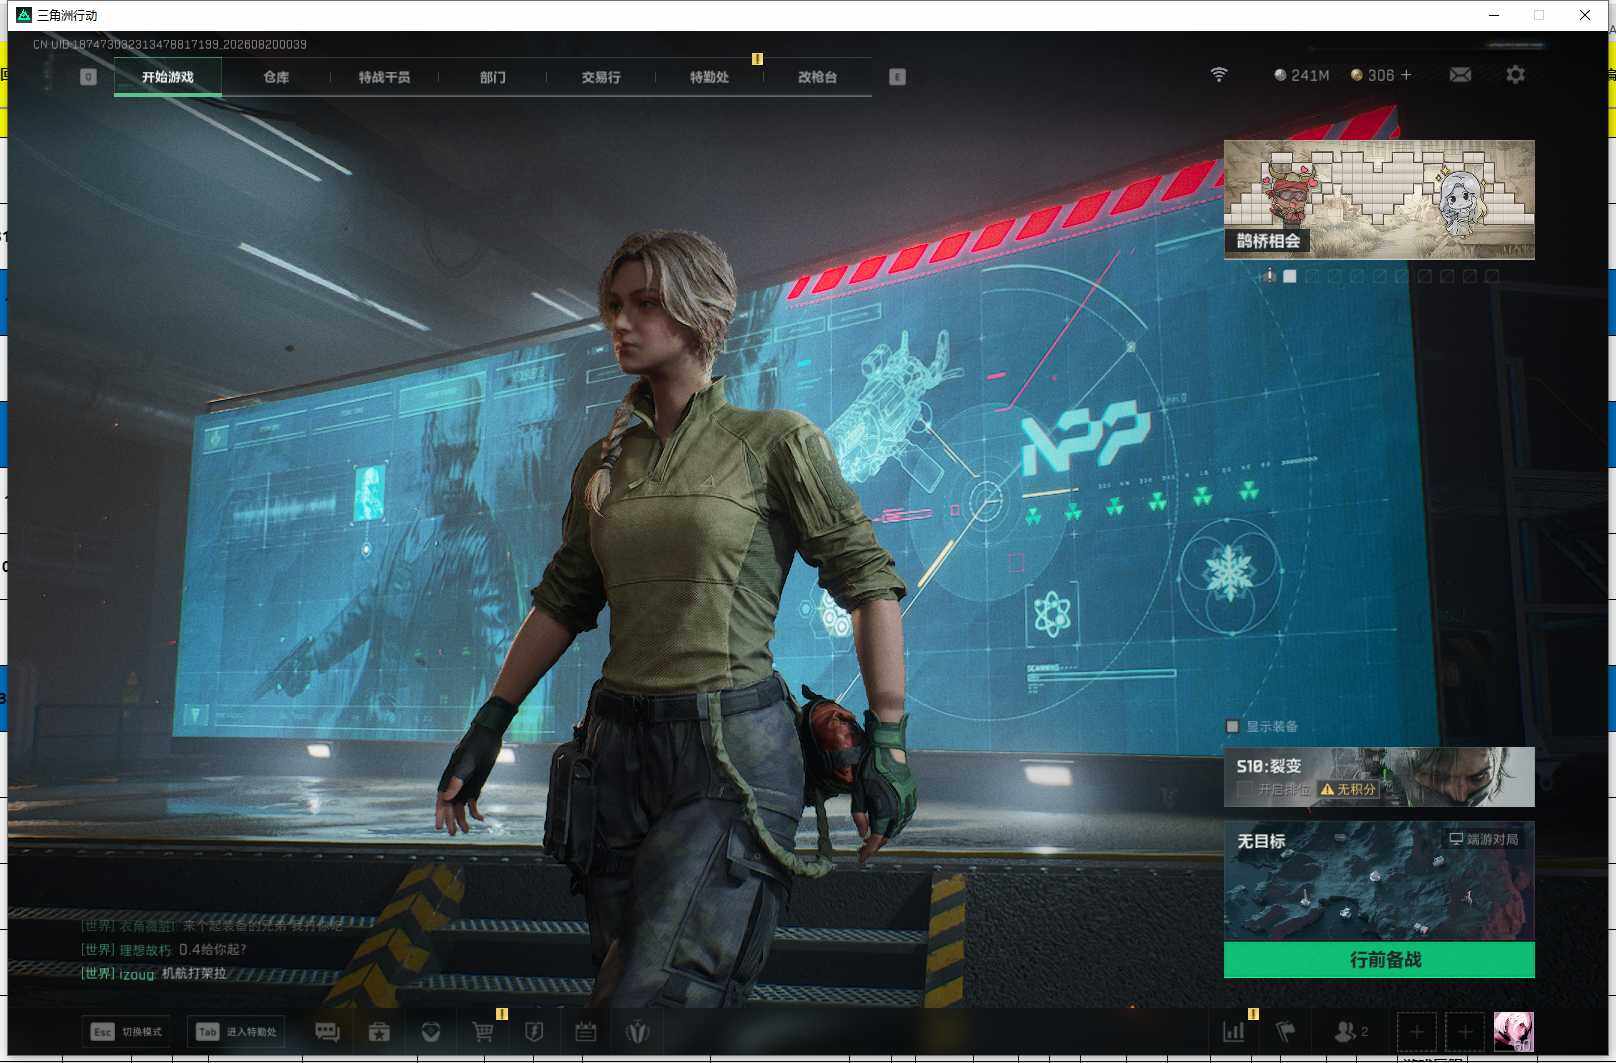Viewport: 1616px width, 1063px height.
Task: Click the lightning shield icon
Action: pyautogui.click(x=534, y=1032)
